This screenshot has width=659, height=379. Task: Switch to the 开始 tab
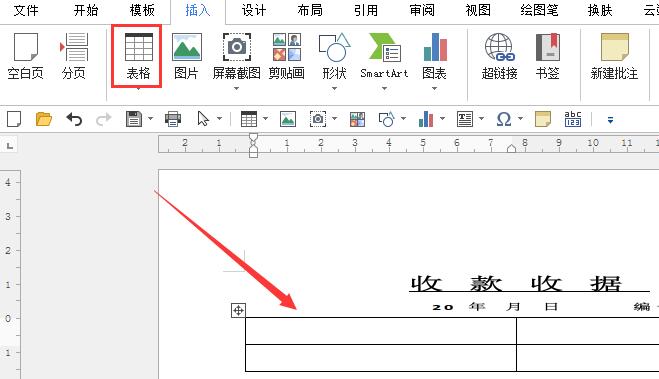pyautogui.click(x=86, y=10)
